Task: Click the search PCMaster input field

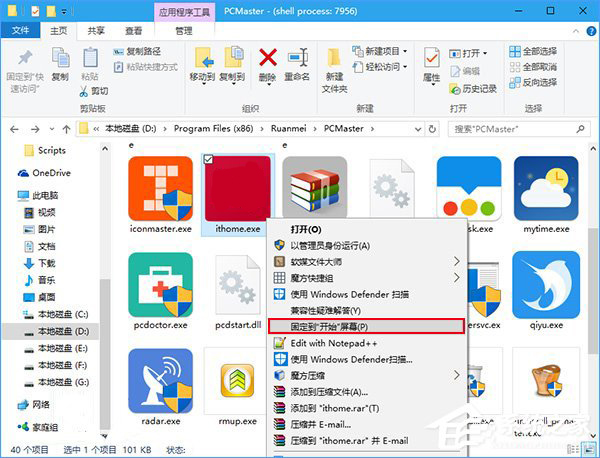Action: click(x=519, y=129)
